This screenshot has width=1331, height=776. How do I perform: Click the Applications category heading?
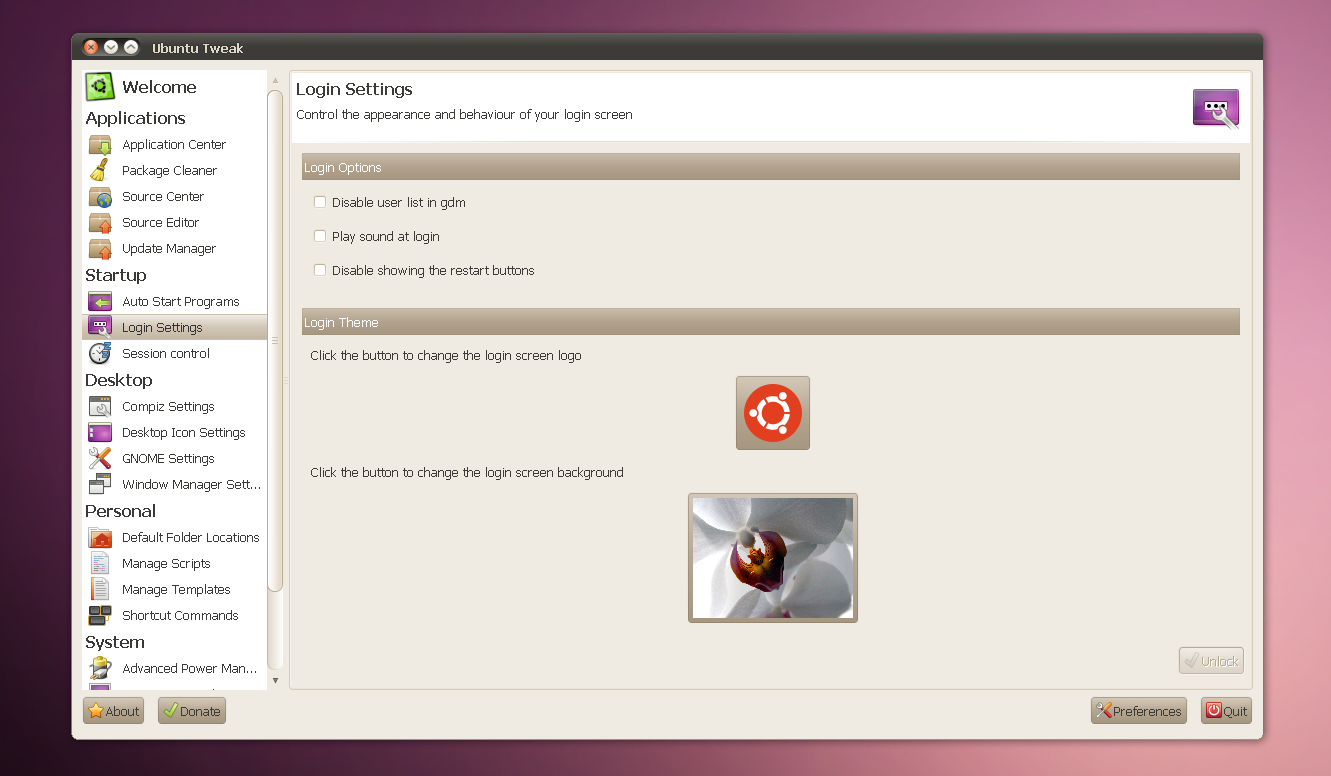point(135,118)
